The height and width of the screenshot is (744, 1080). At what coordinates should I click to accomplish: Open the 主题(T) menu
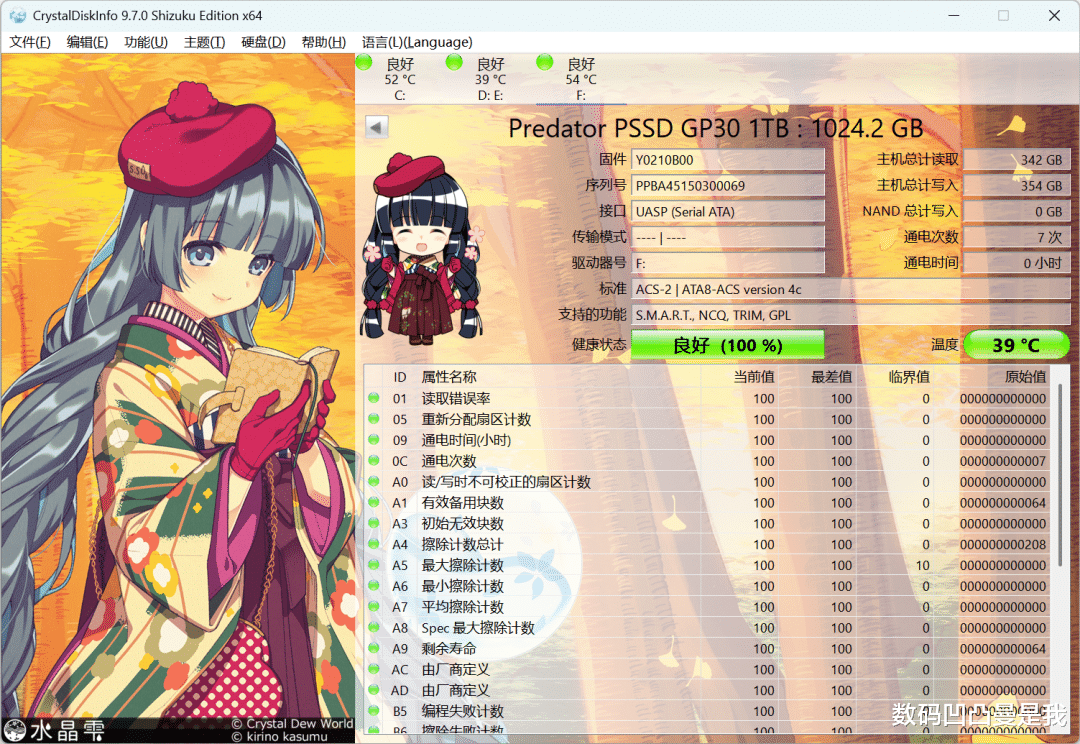pyautogui.click(x=205, y=42)
